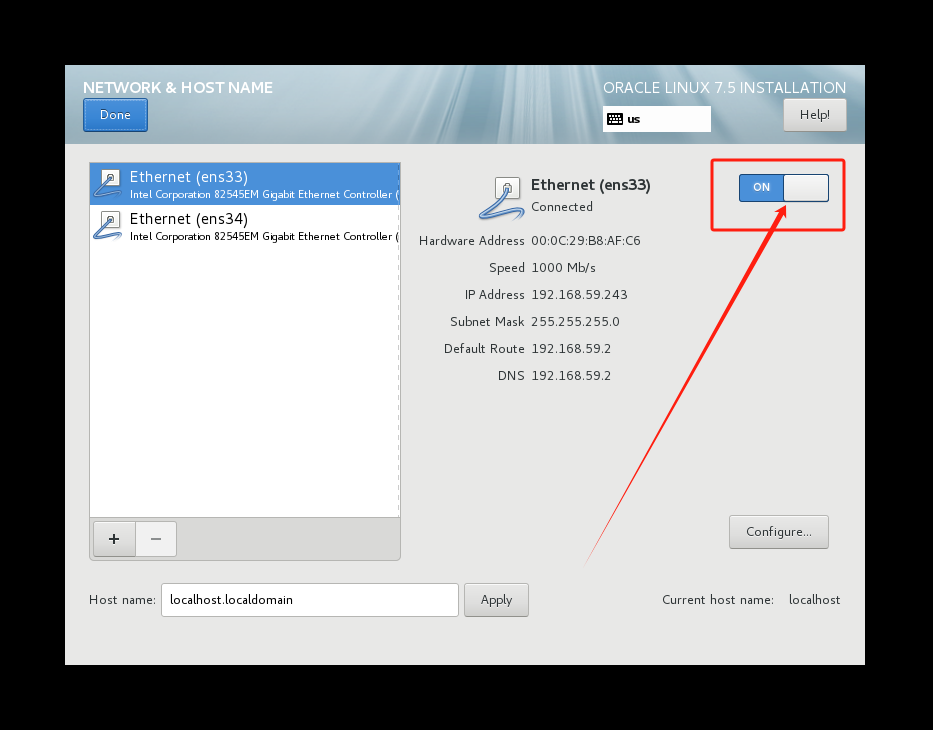Apply the new host name
Screen dimensions: 933x730
[x=496, y=600]
